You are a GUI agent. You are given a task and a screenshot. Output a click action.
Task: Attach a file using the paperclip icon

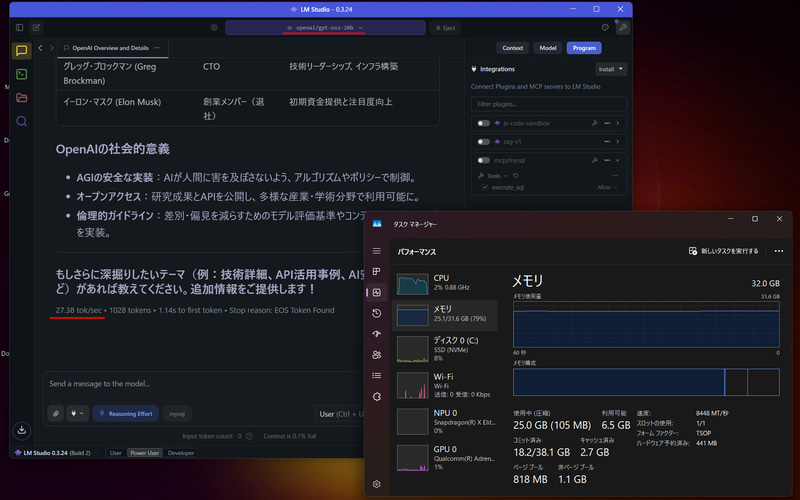[56, 413]
